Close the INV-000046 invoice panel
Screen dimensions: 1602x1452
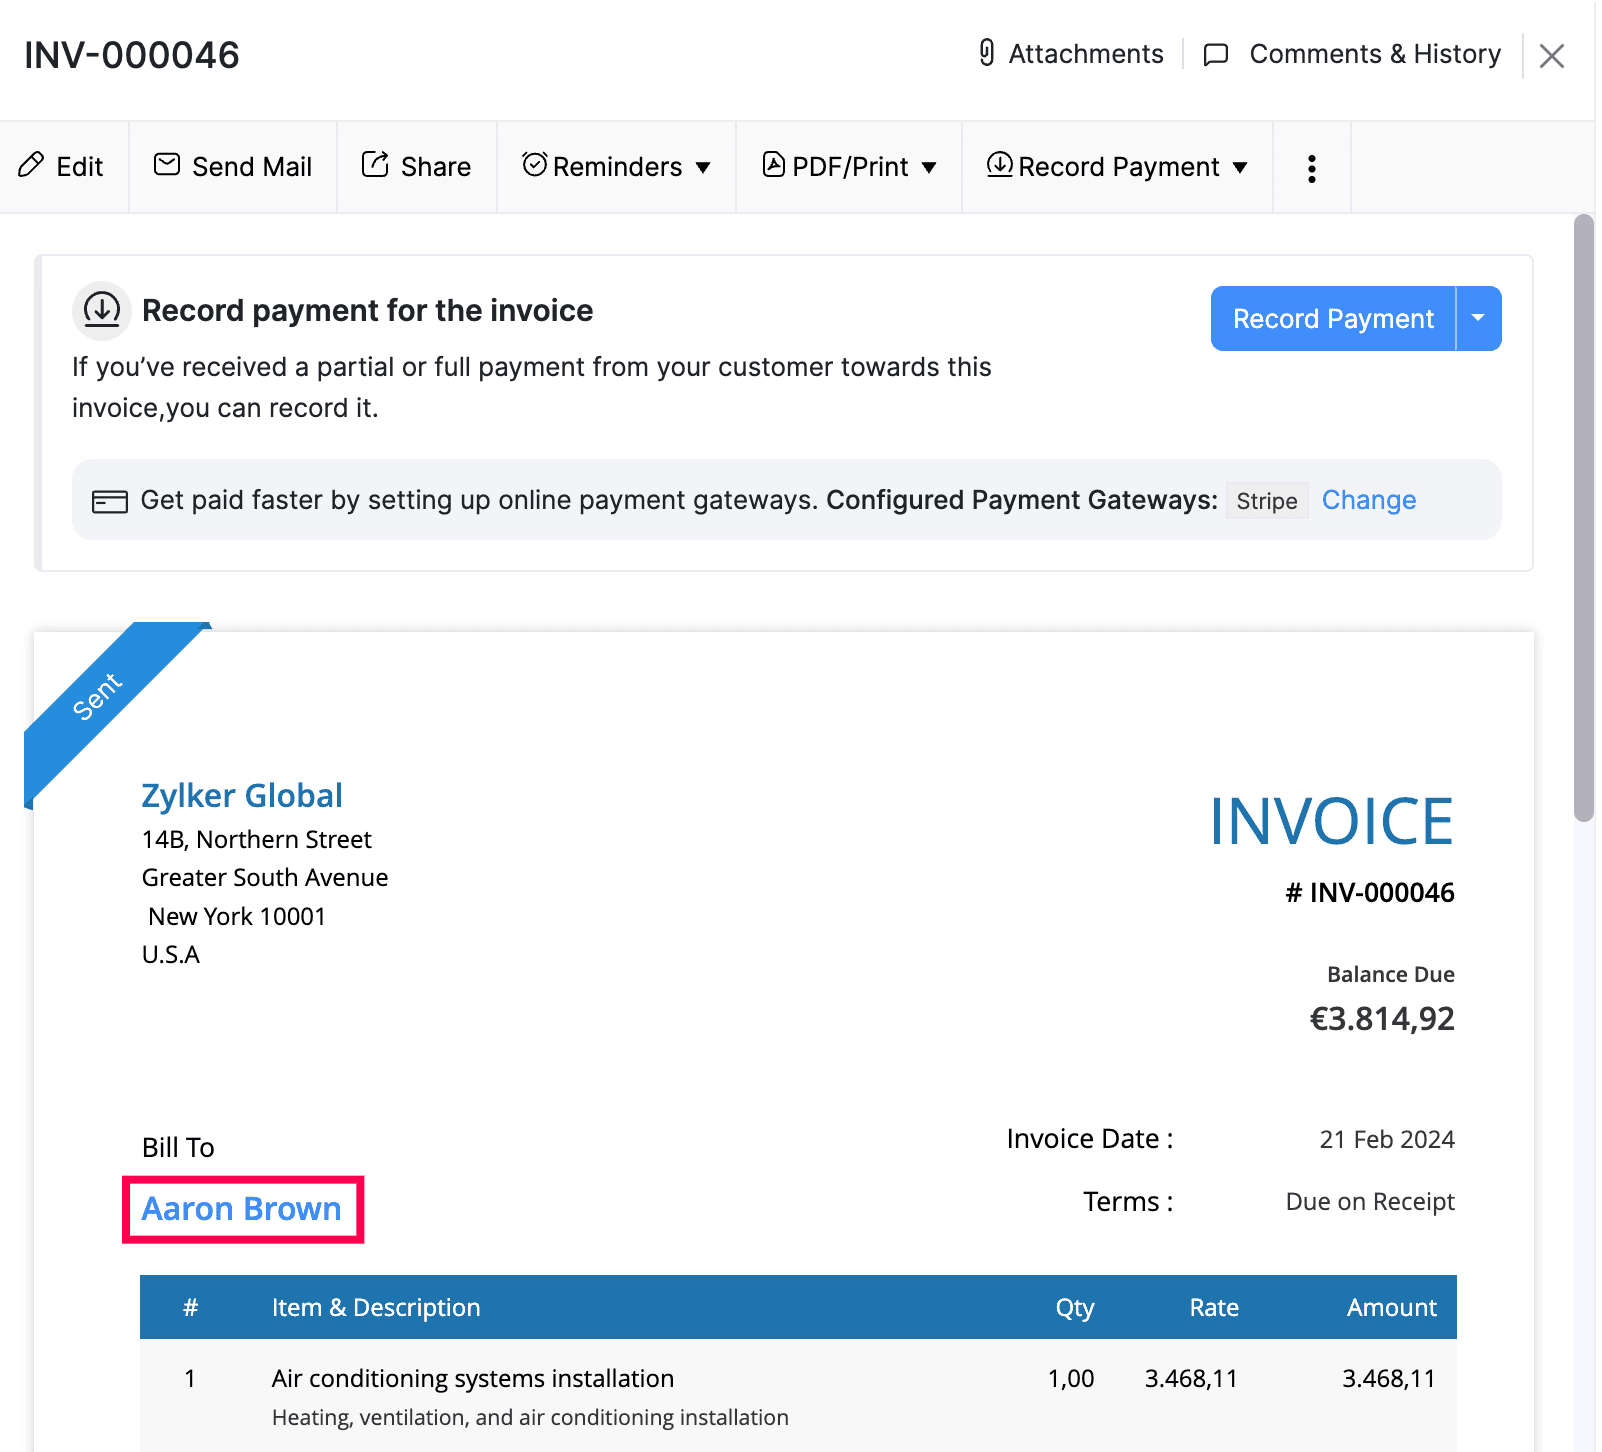coord(1551,56)
